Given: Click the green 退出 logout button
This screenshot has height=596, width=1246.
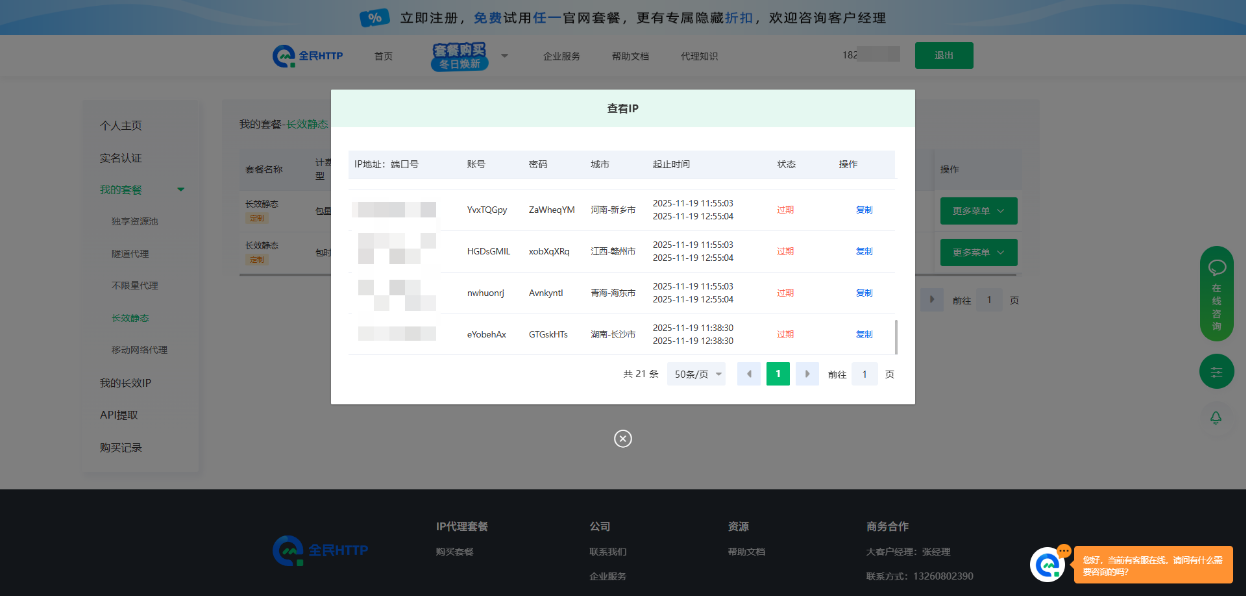Looking at the screenshot, I should tap(943, 55).
